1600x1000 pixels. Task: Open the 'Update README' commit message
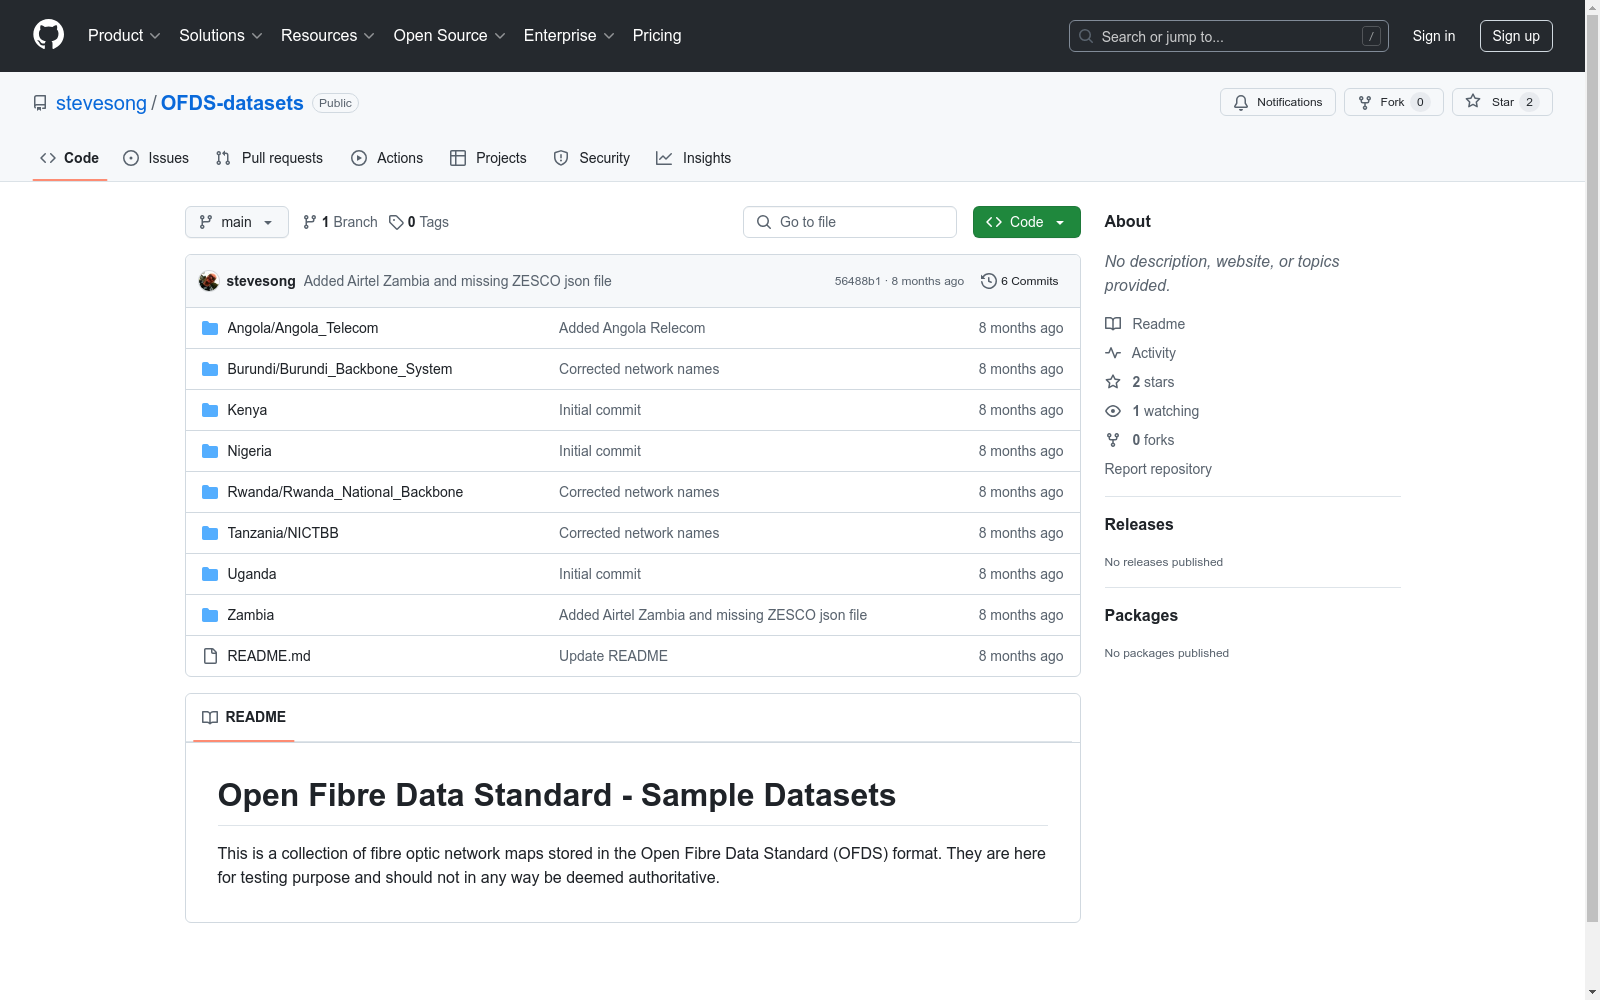[x=613, y=656]
